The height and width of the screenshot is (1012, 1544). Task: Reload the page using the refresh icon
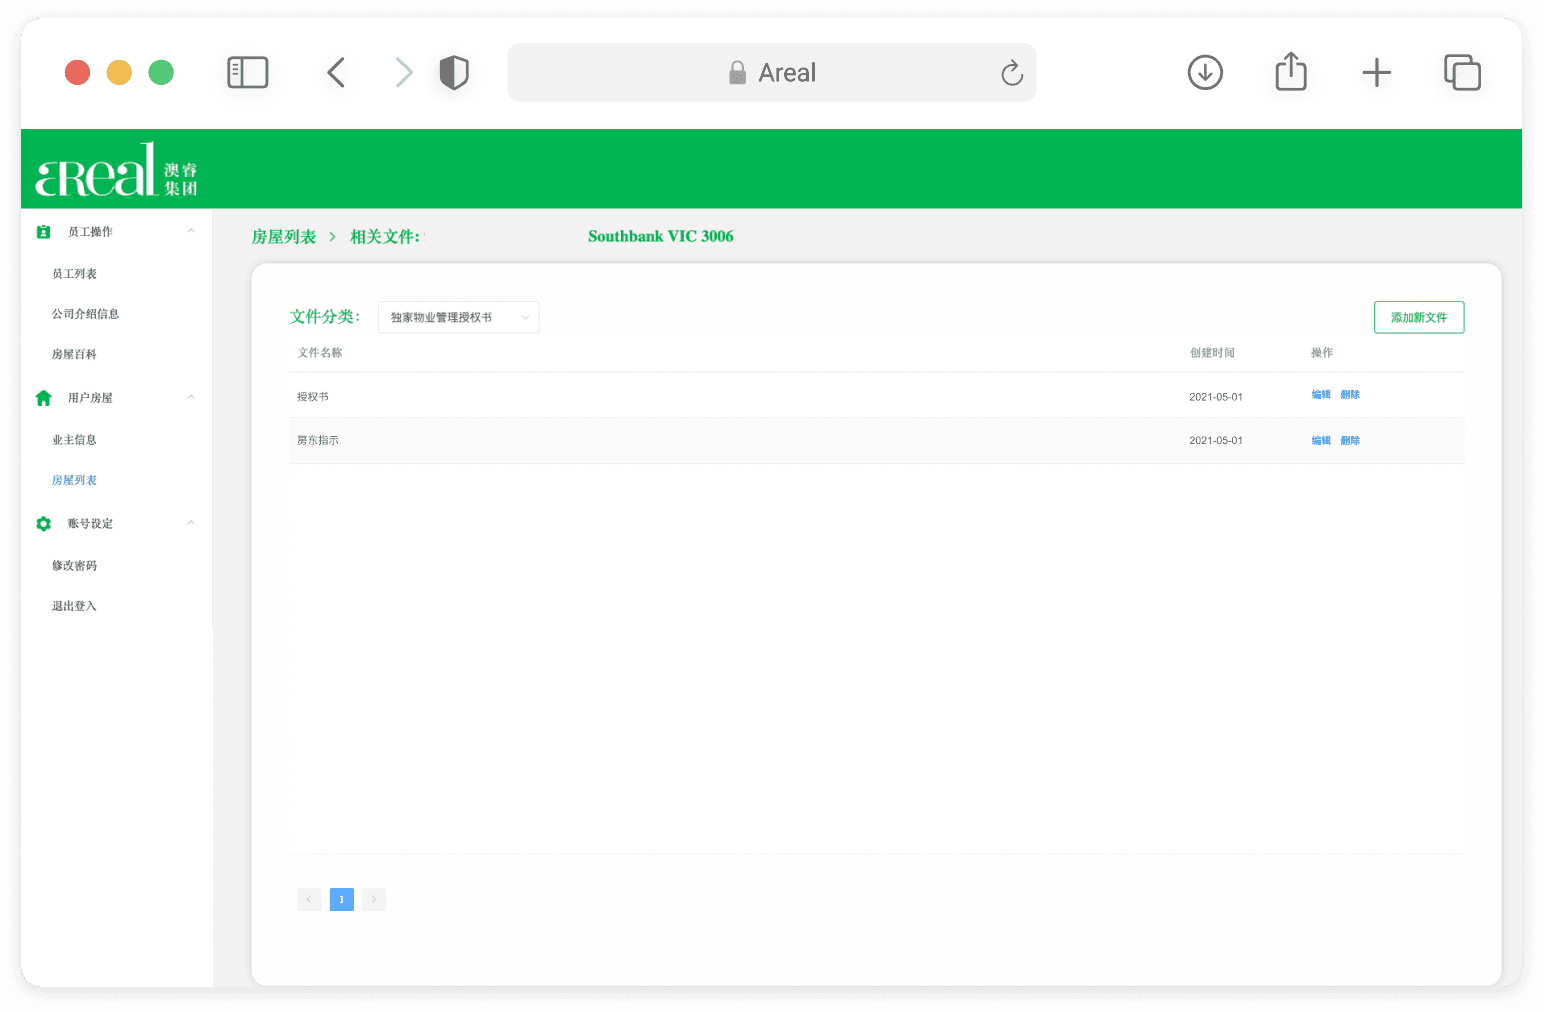[x=1012, y=73]
